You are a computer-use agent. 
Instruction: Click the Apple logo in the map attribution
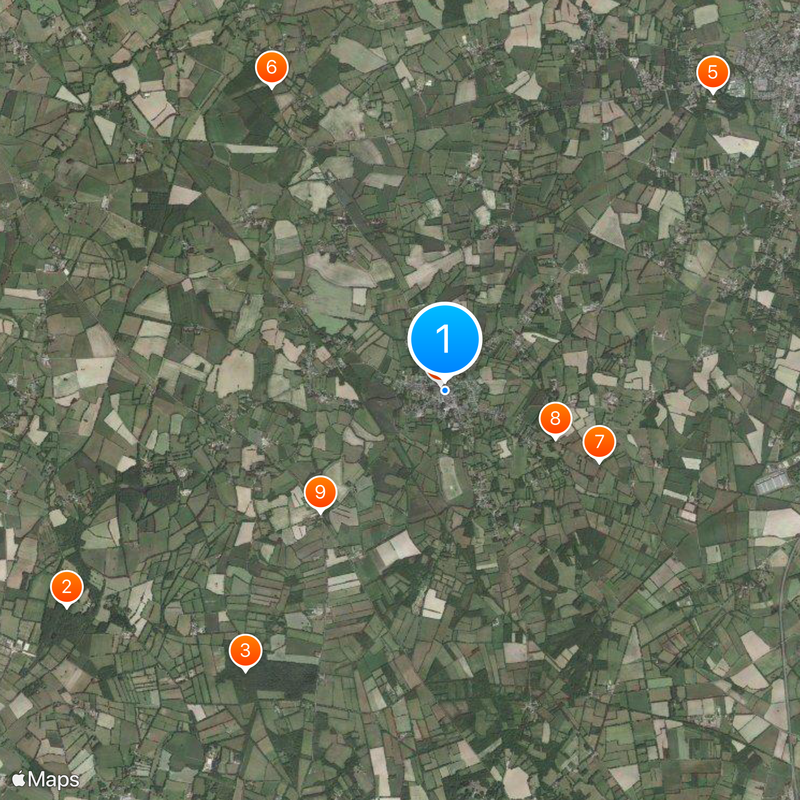coord(19,779)
